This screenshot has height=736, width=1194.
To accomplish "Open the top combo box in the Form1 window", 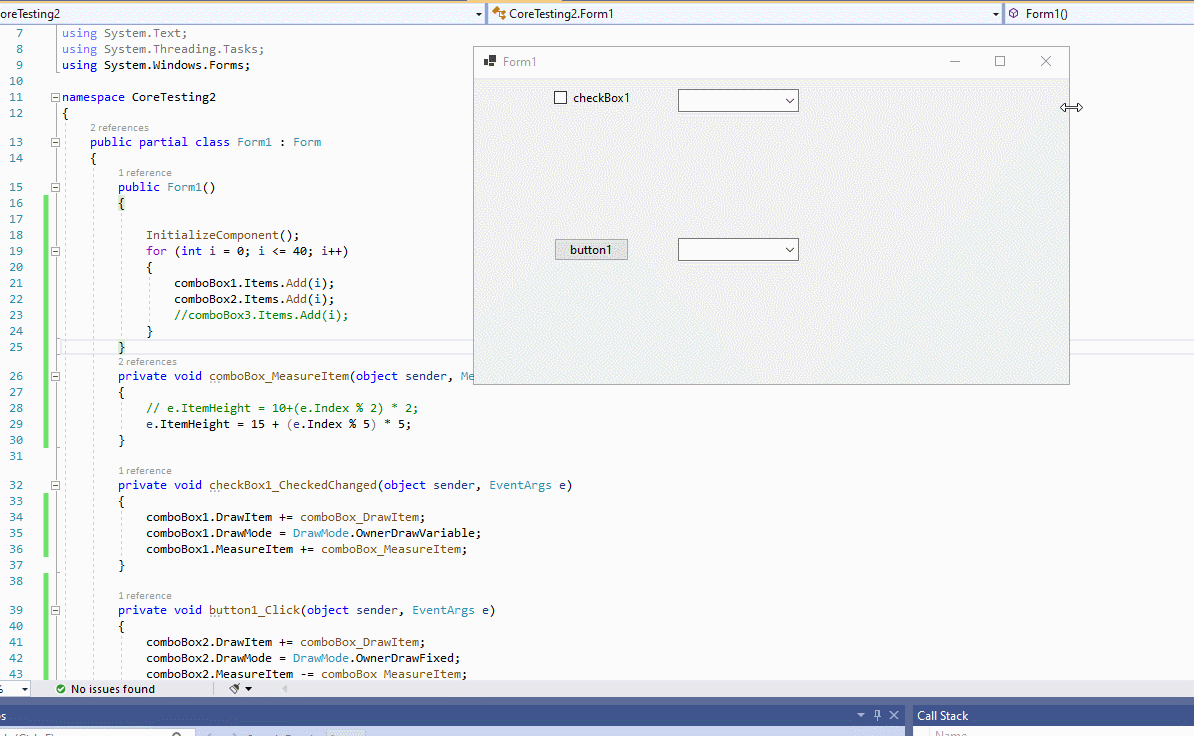I will 790,100.
